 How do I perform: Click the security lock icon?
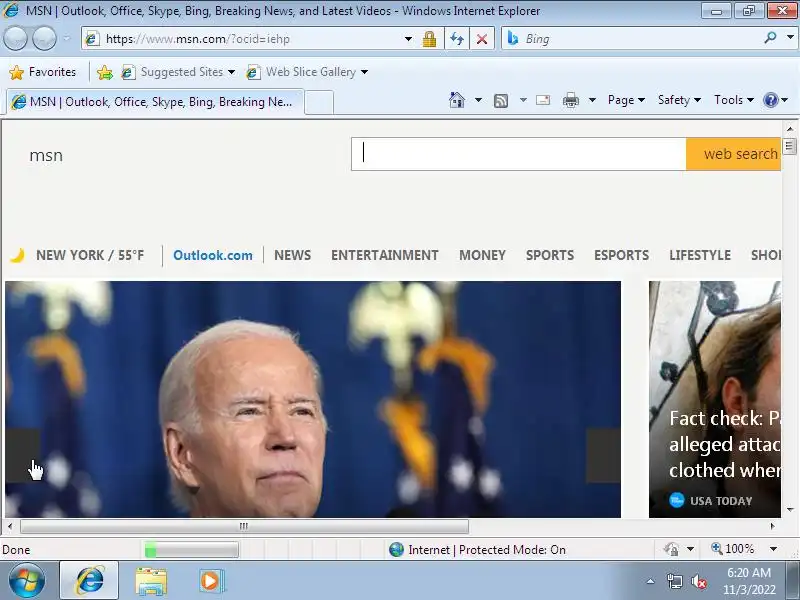click(429, 39)
